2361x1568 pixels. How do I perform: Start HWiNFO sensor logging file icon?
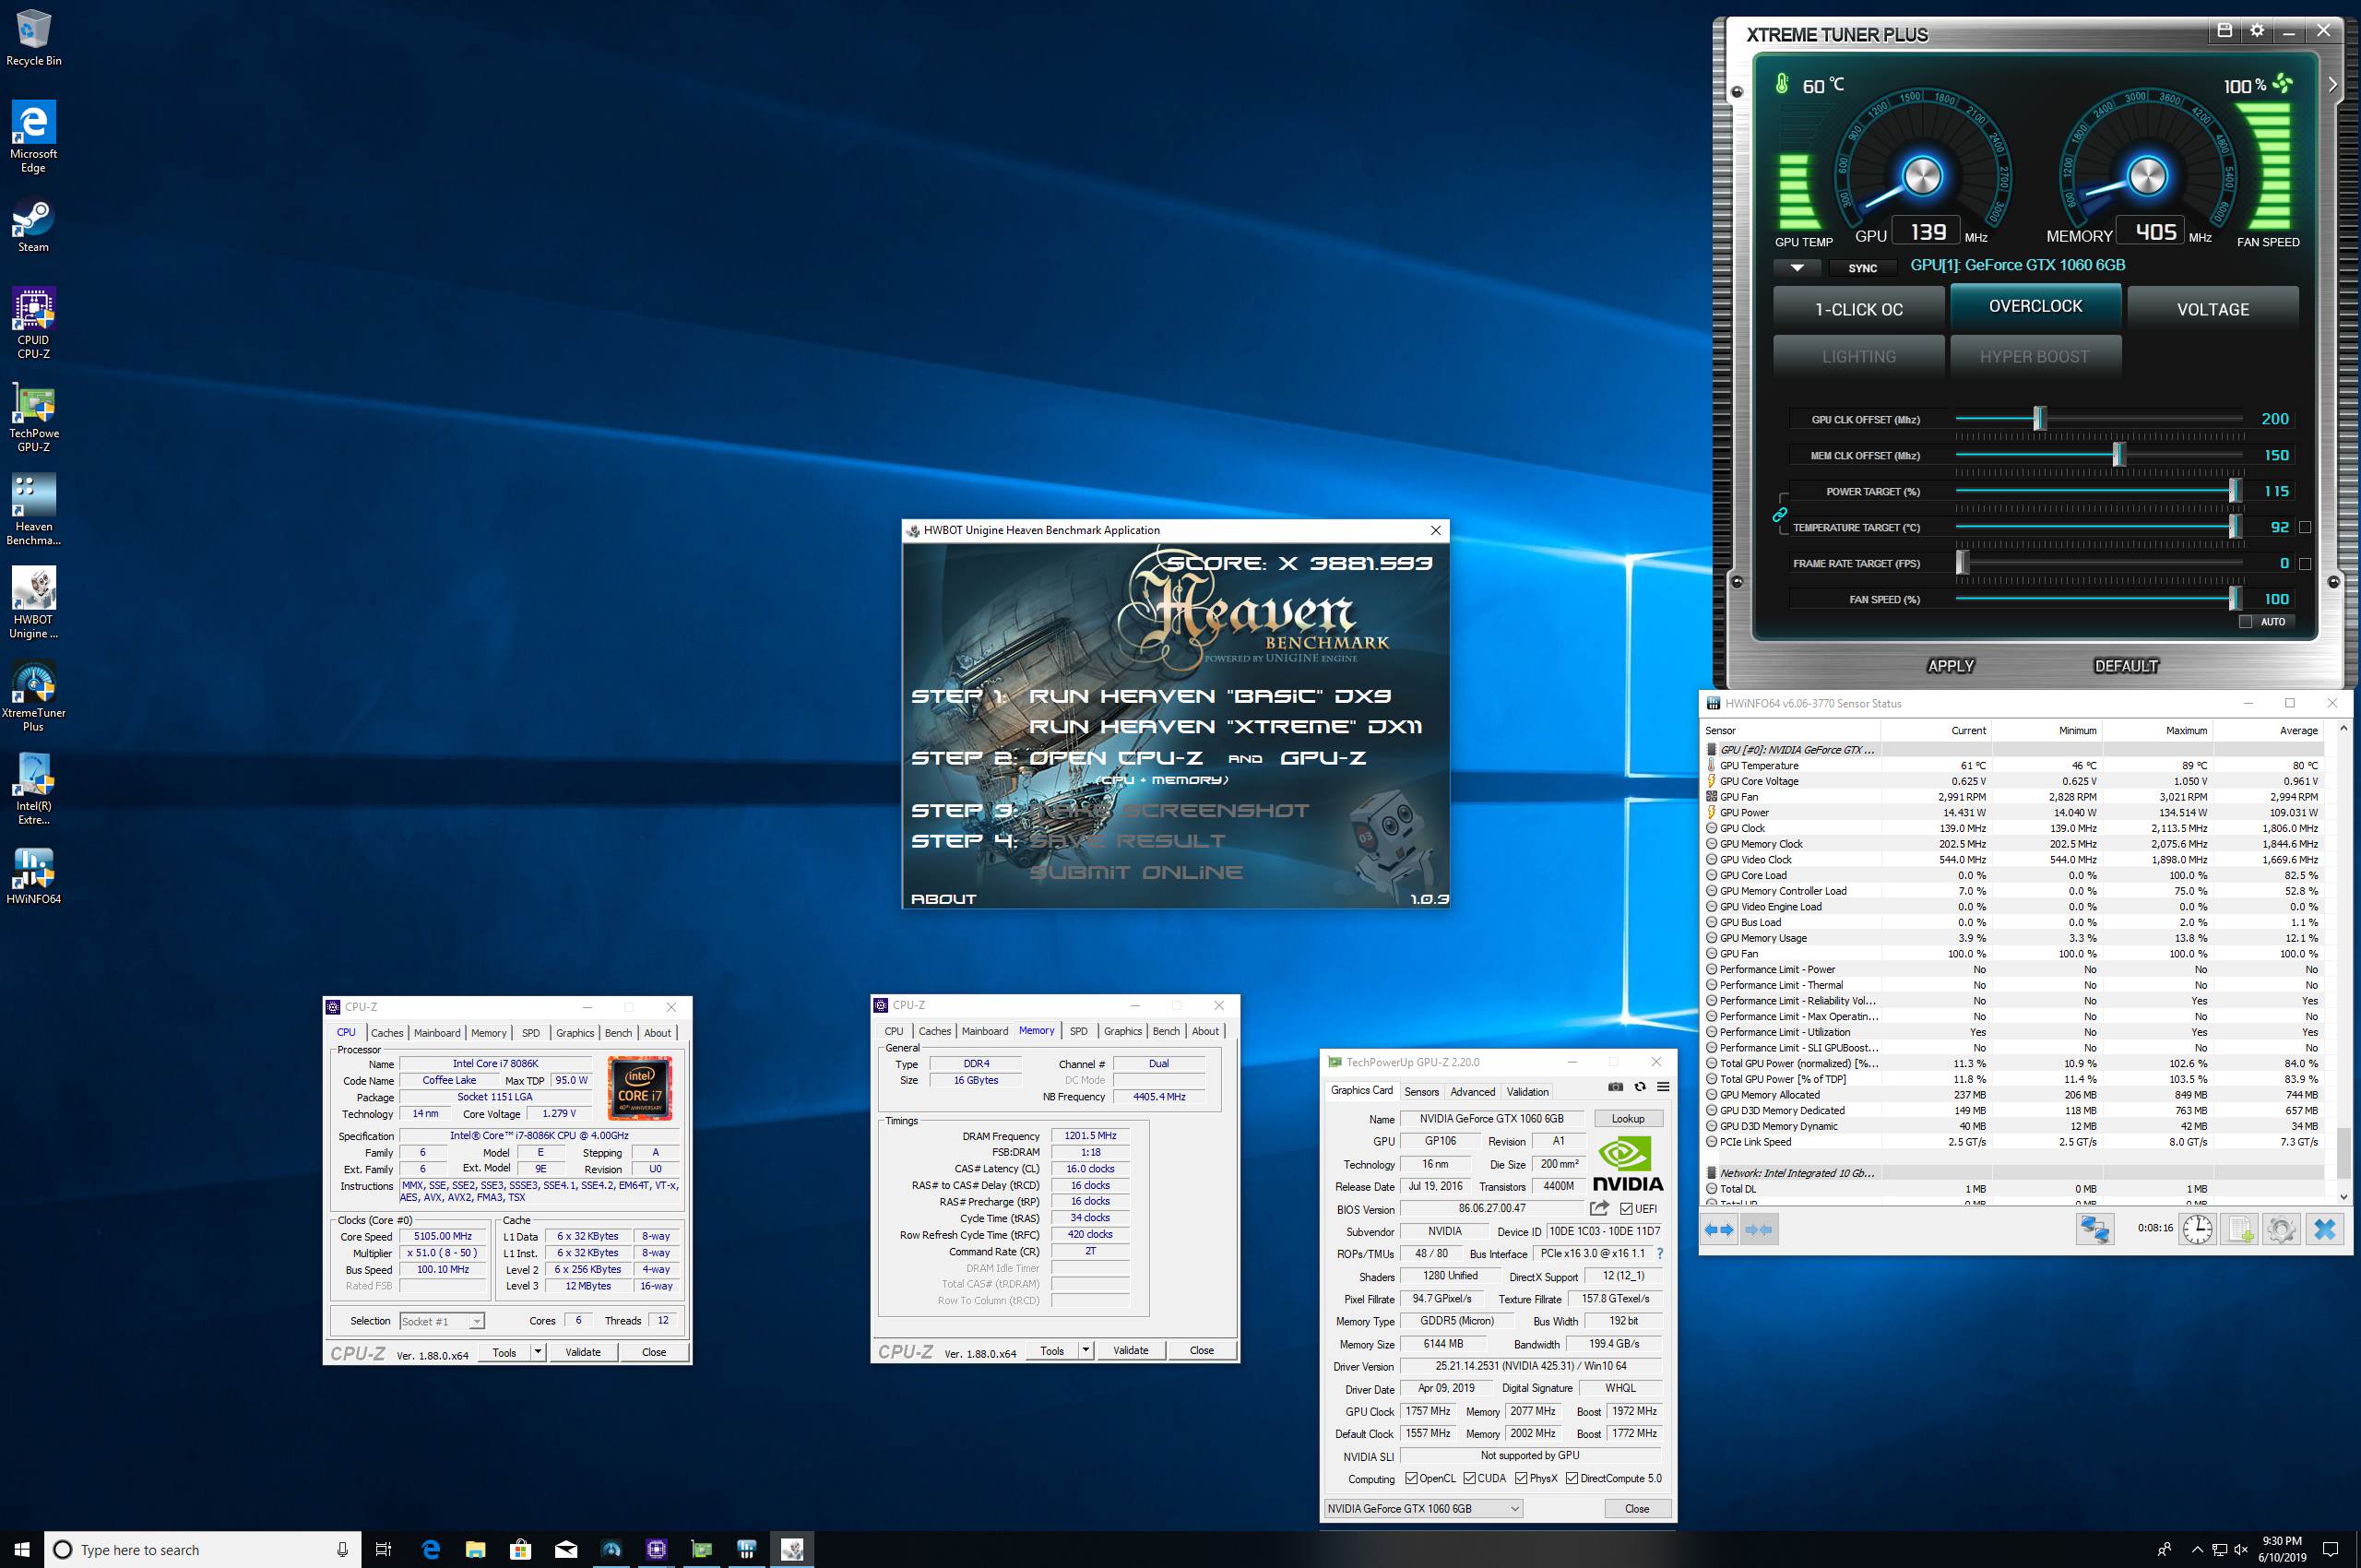2239,1230
